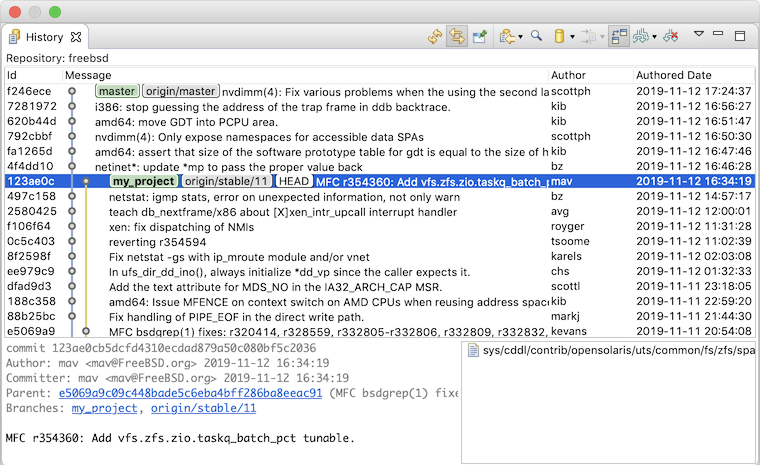This screenshot has height=465, width=760.
Task: Expand the repository cylinder dropdown arrow
Action: pos(572,37)
